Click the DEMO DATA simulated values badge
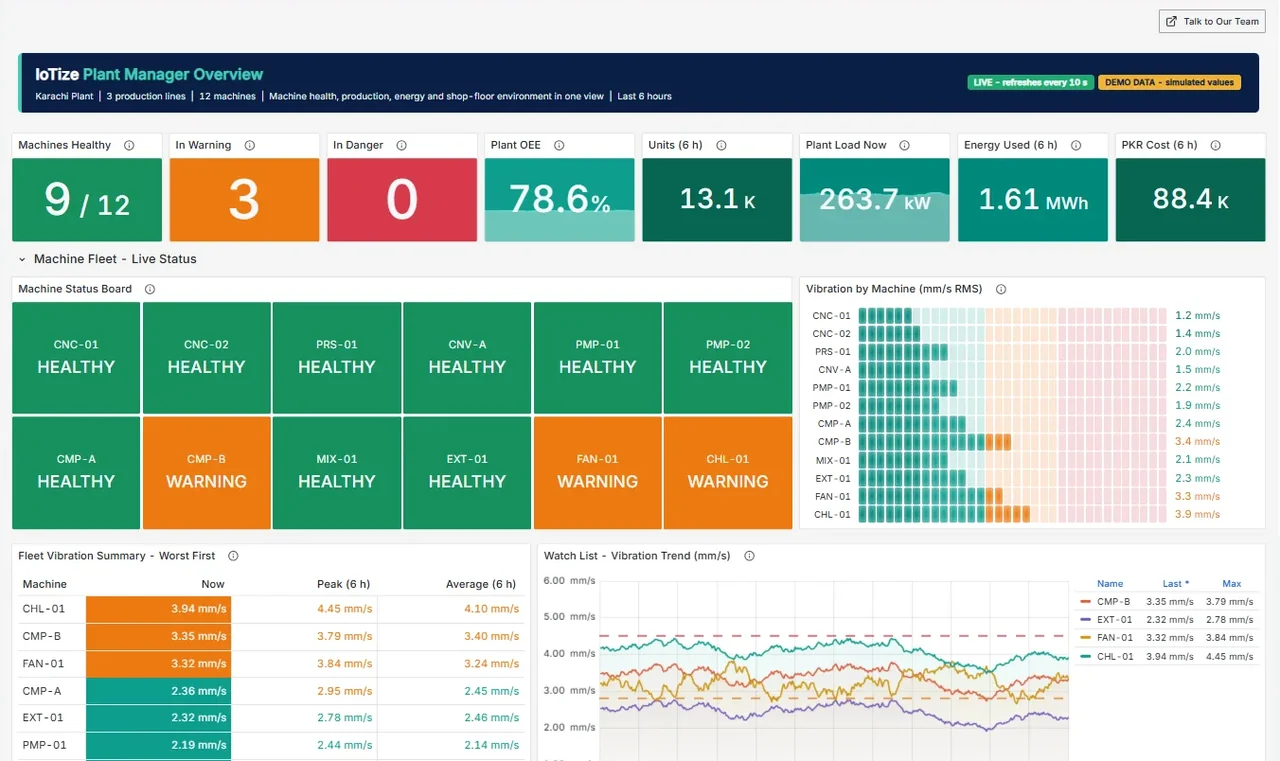 point(1169,82)
